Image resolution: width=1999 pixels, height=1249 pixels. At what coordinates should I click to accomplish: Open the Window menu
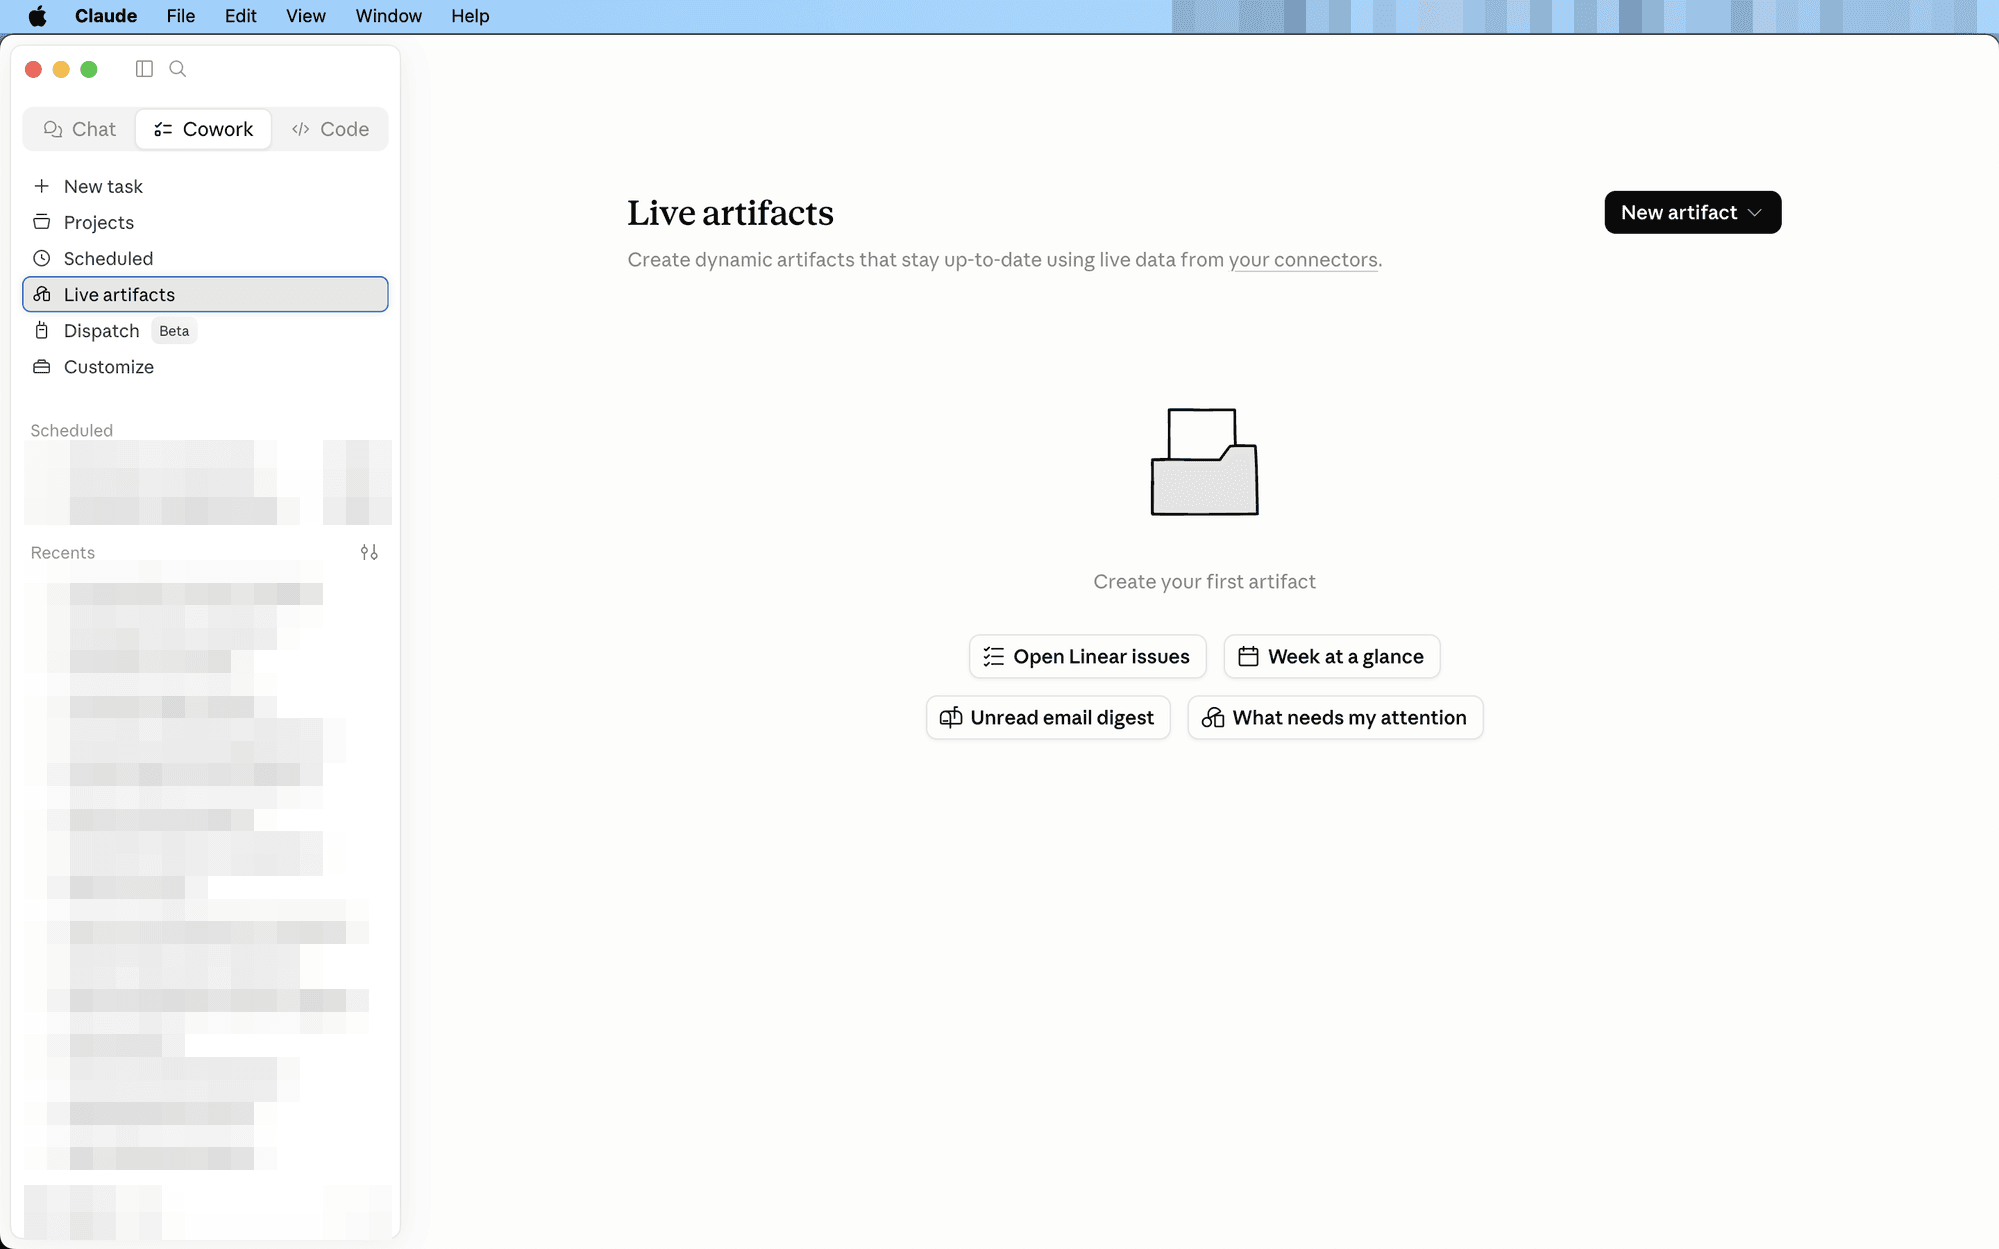tap(389, 16)
